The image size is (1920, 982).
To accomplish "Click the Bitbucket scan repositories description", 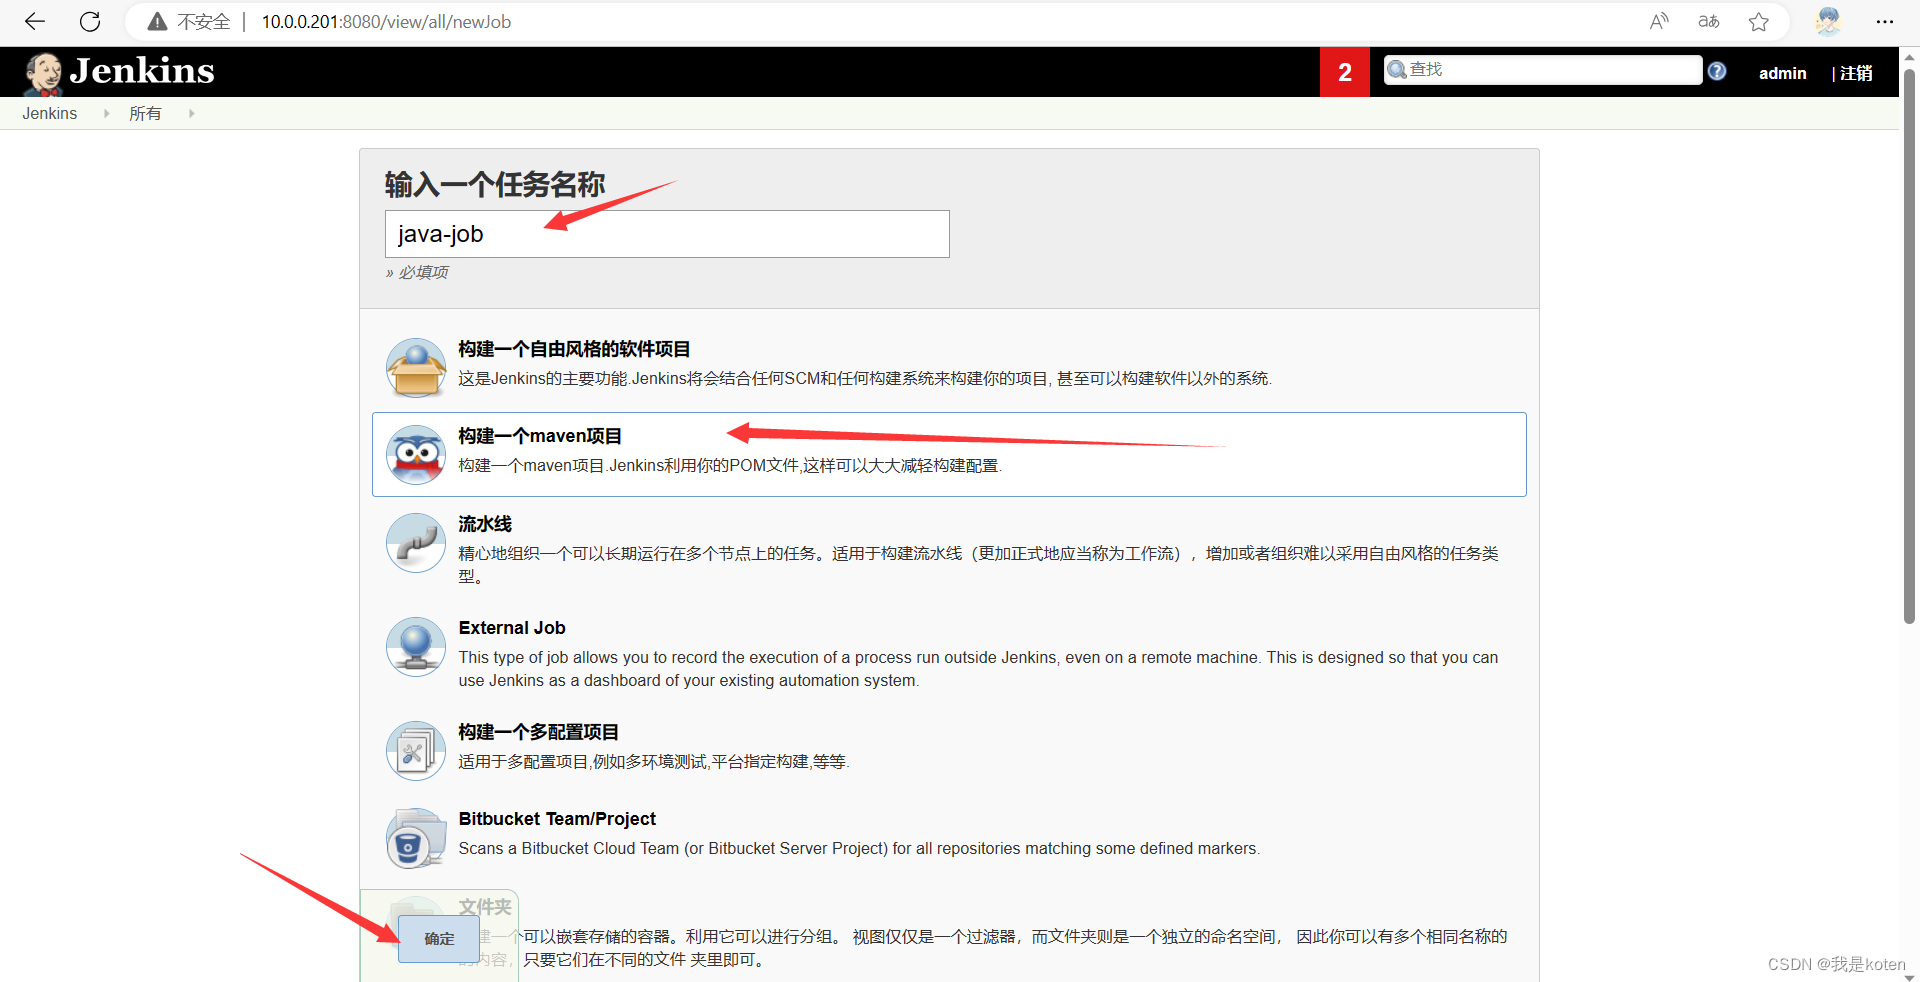I will [859, 849].
